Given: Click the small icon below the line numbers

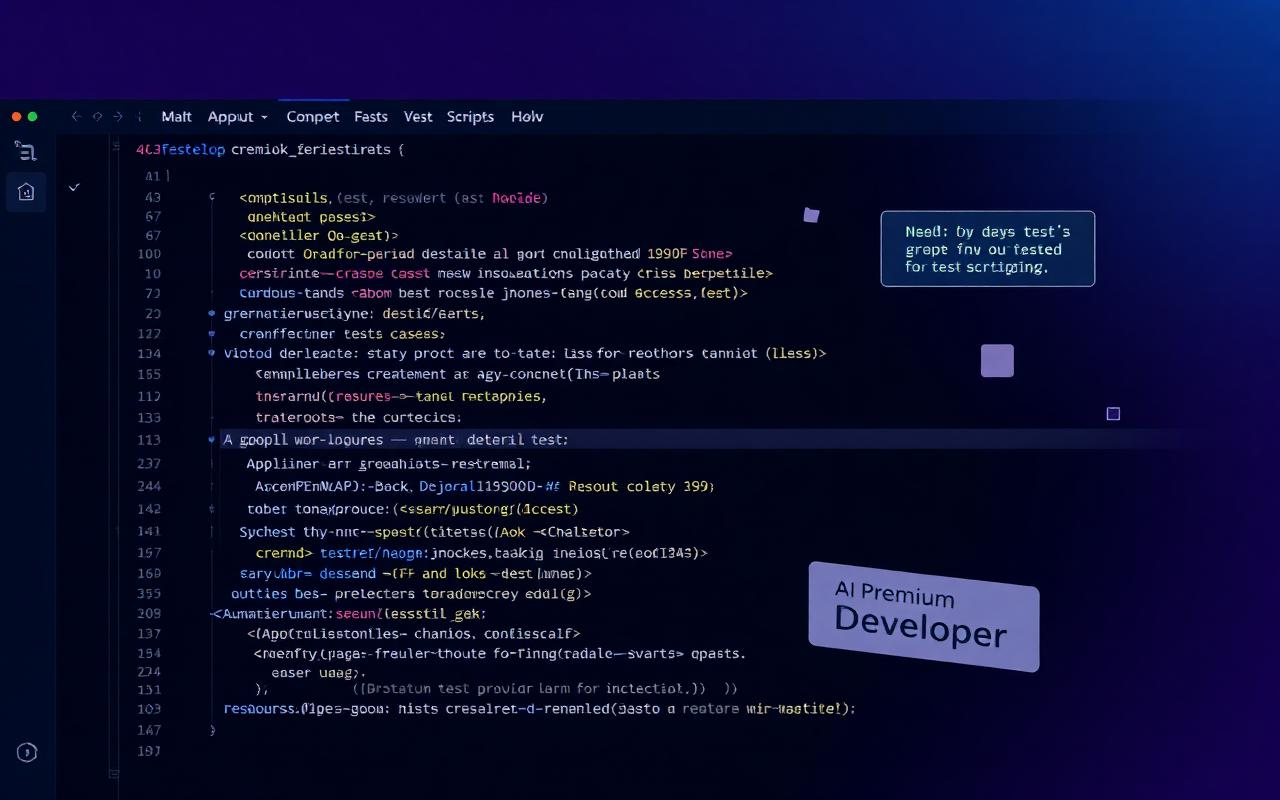Looking at the screenshot, I should tap(113, 773).
